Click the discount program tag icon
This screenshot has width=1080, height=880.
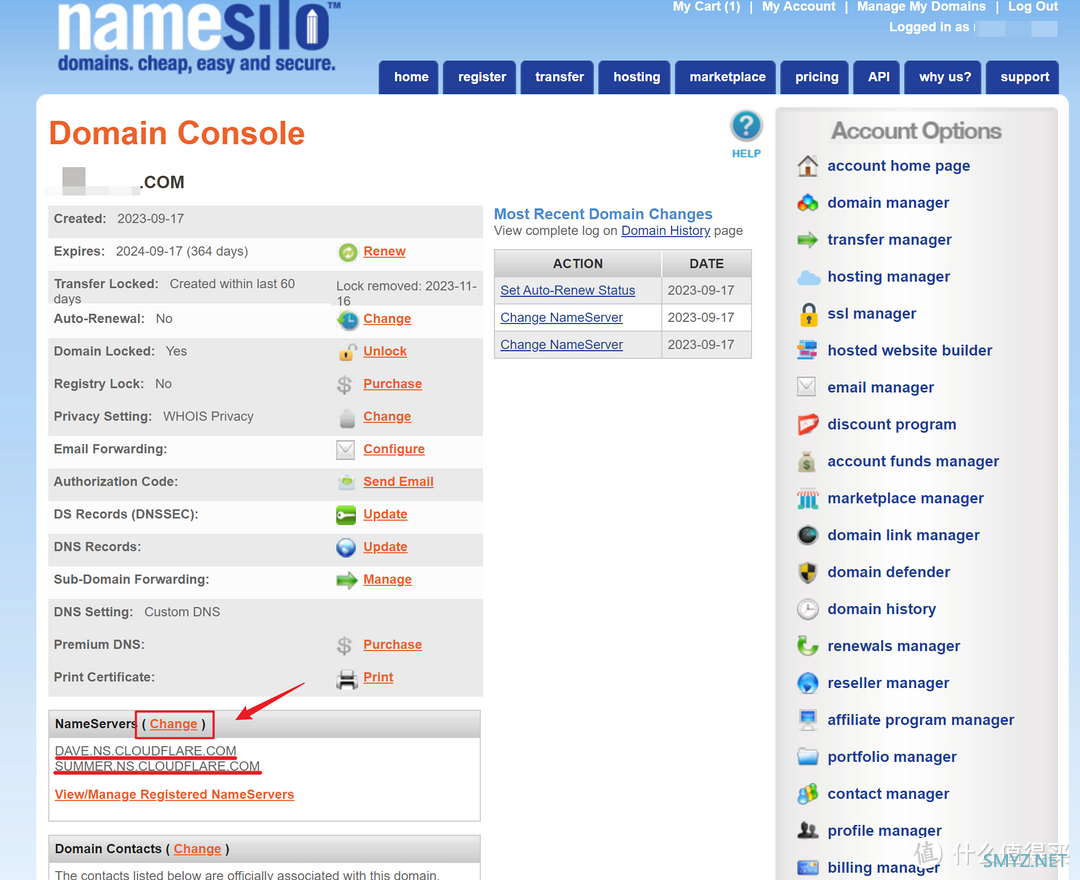(807, 425)
